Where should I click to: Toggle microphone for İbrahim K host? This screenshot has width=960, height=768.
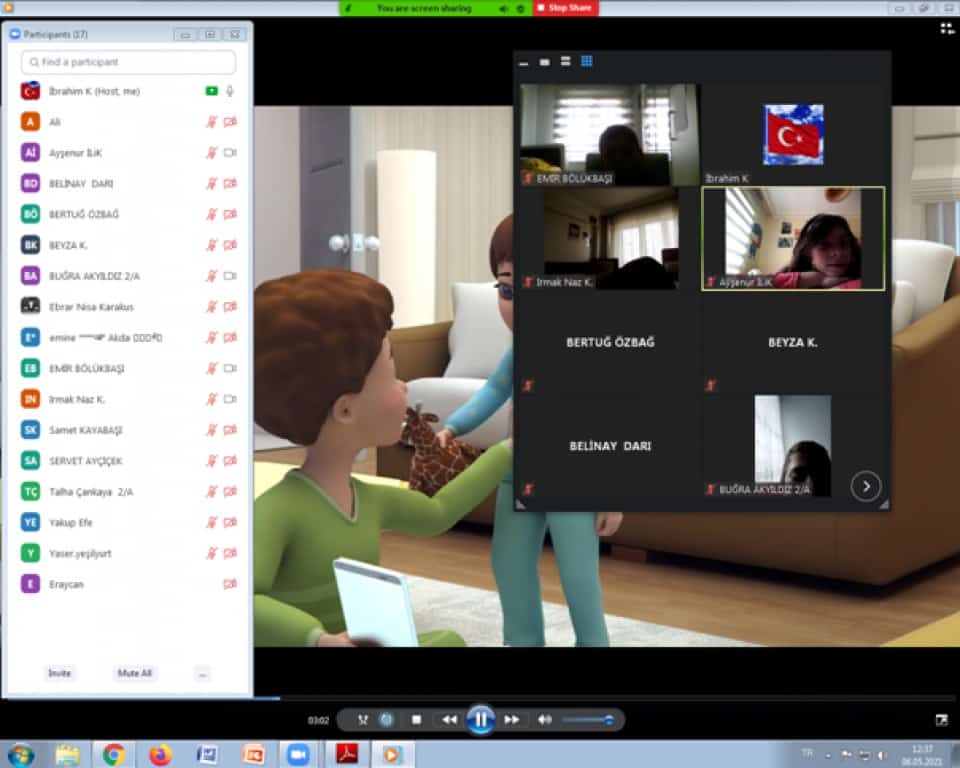click(x=230, y=91)
